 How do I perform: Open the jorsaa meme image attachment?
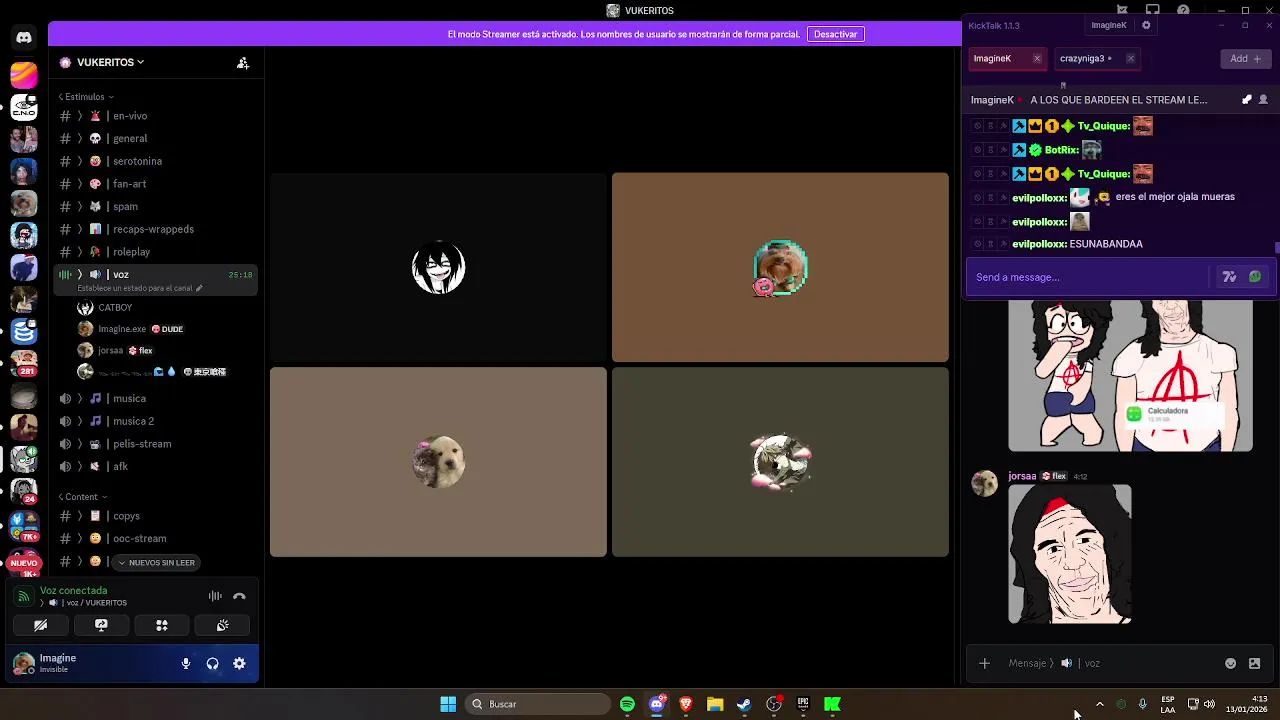pyautogui.click(x=1070, y=555)
